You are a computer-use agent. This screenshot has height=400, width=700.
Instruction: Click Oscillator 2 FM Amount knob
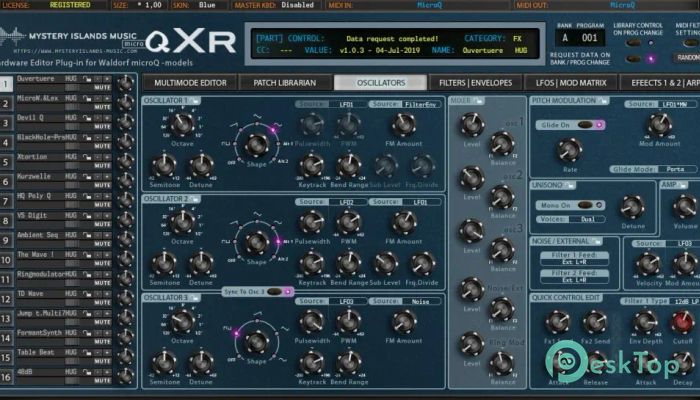(x=404, y=222)
